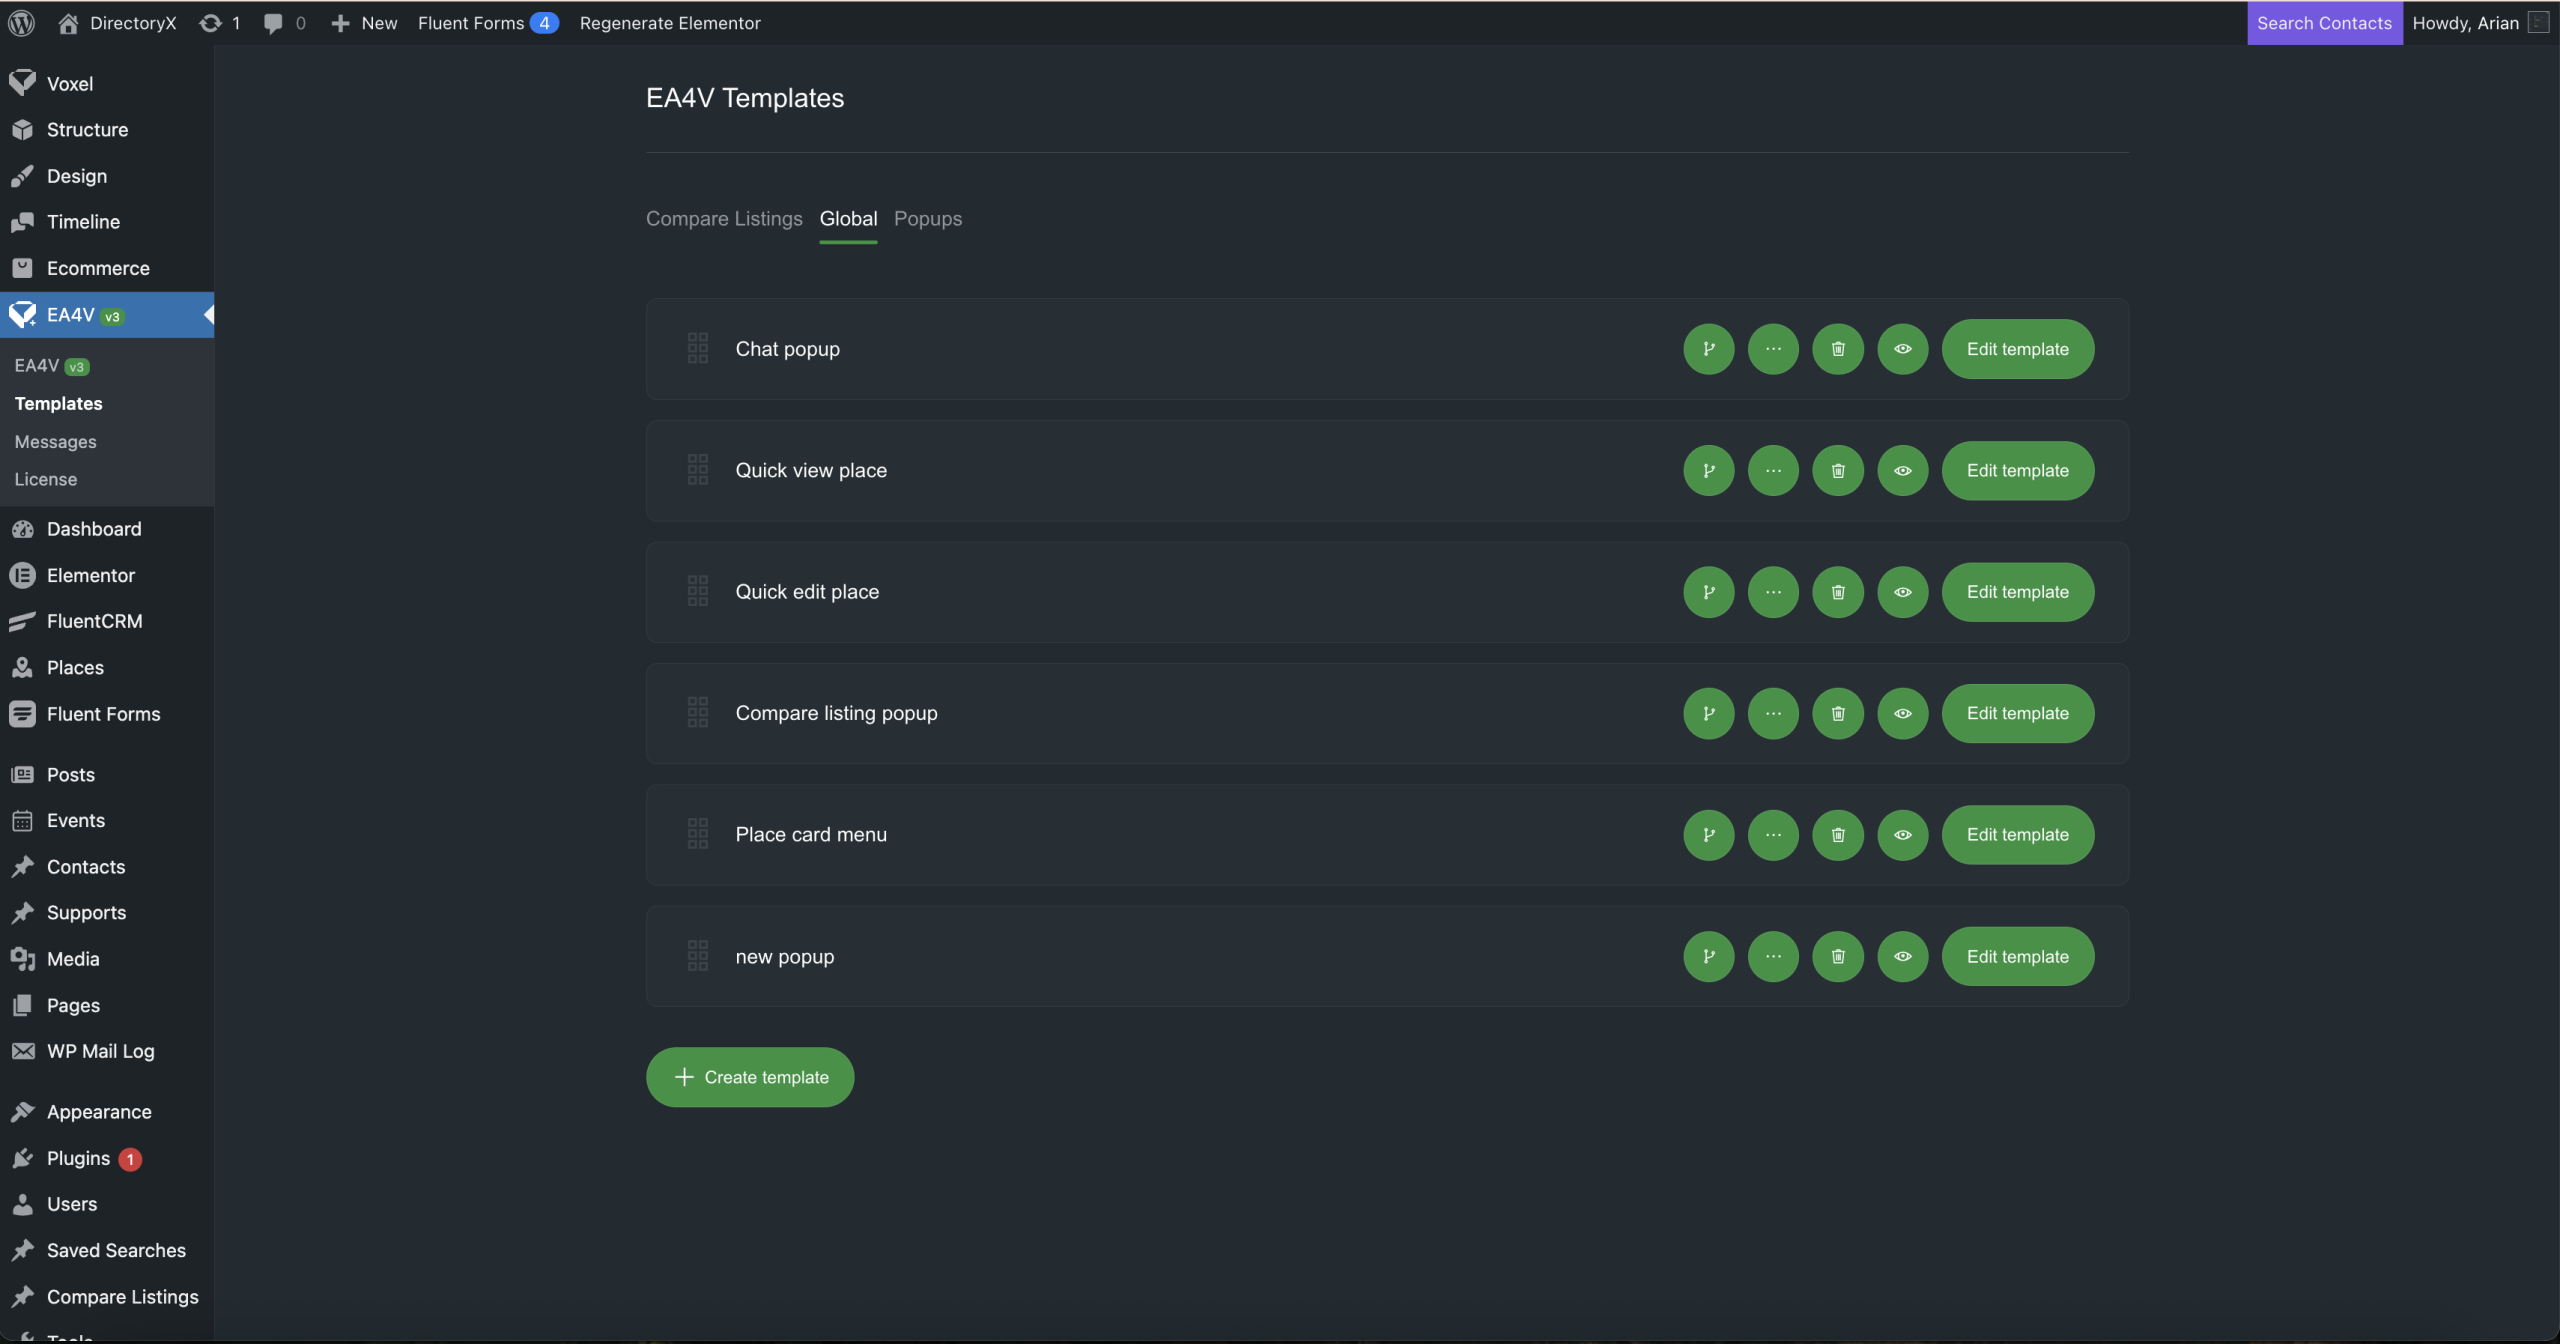Open the WordPress logo menu

22,23
